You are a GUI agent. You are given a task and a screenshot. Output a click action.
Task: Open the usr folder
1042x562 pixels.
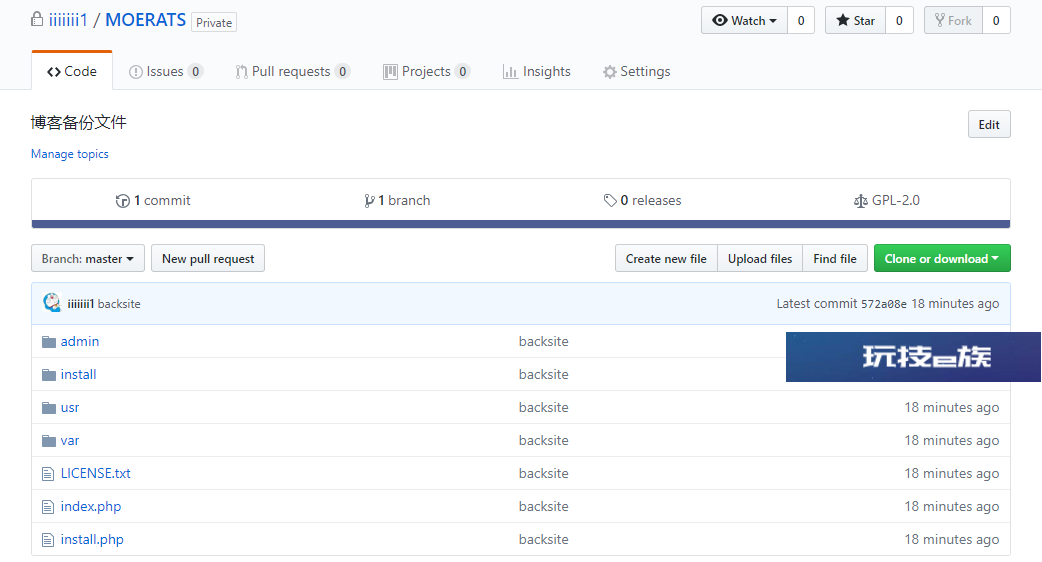click(x=70, y=408)
